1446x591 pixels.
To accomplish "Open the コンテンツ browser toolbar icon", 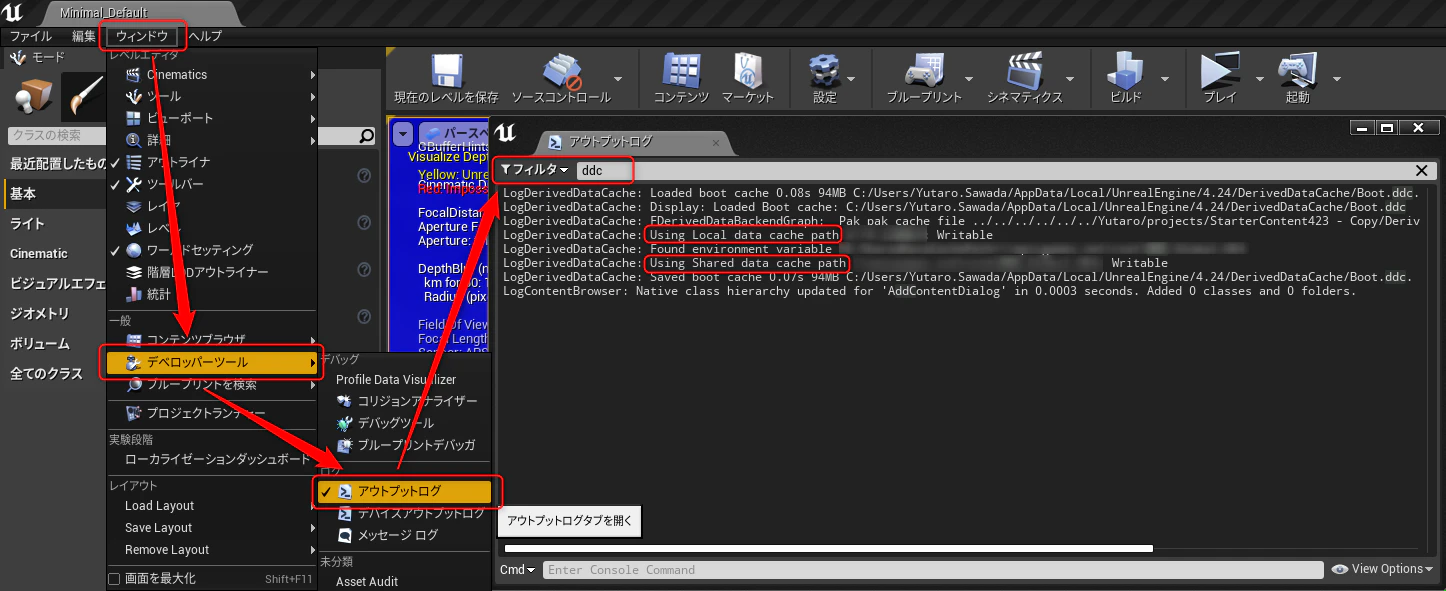I will (681, 71).
